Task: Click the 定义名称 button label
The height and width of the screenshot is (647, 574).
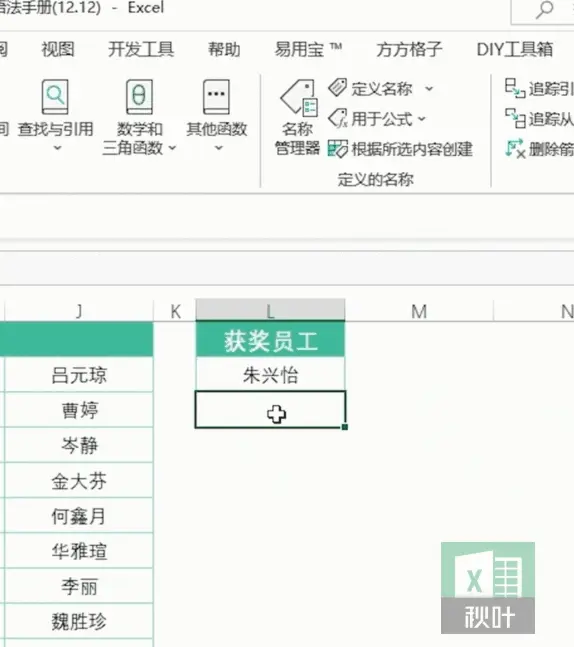Action: (x=382, y=88)
